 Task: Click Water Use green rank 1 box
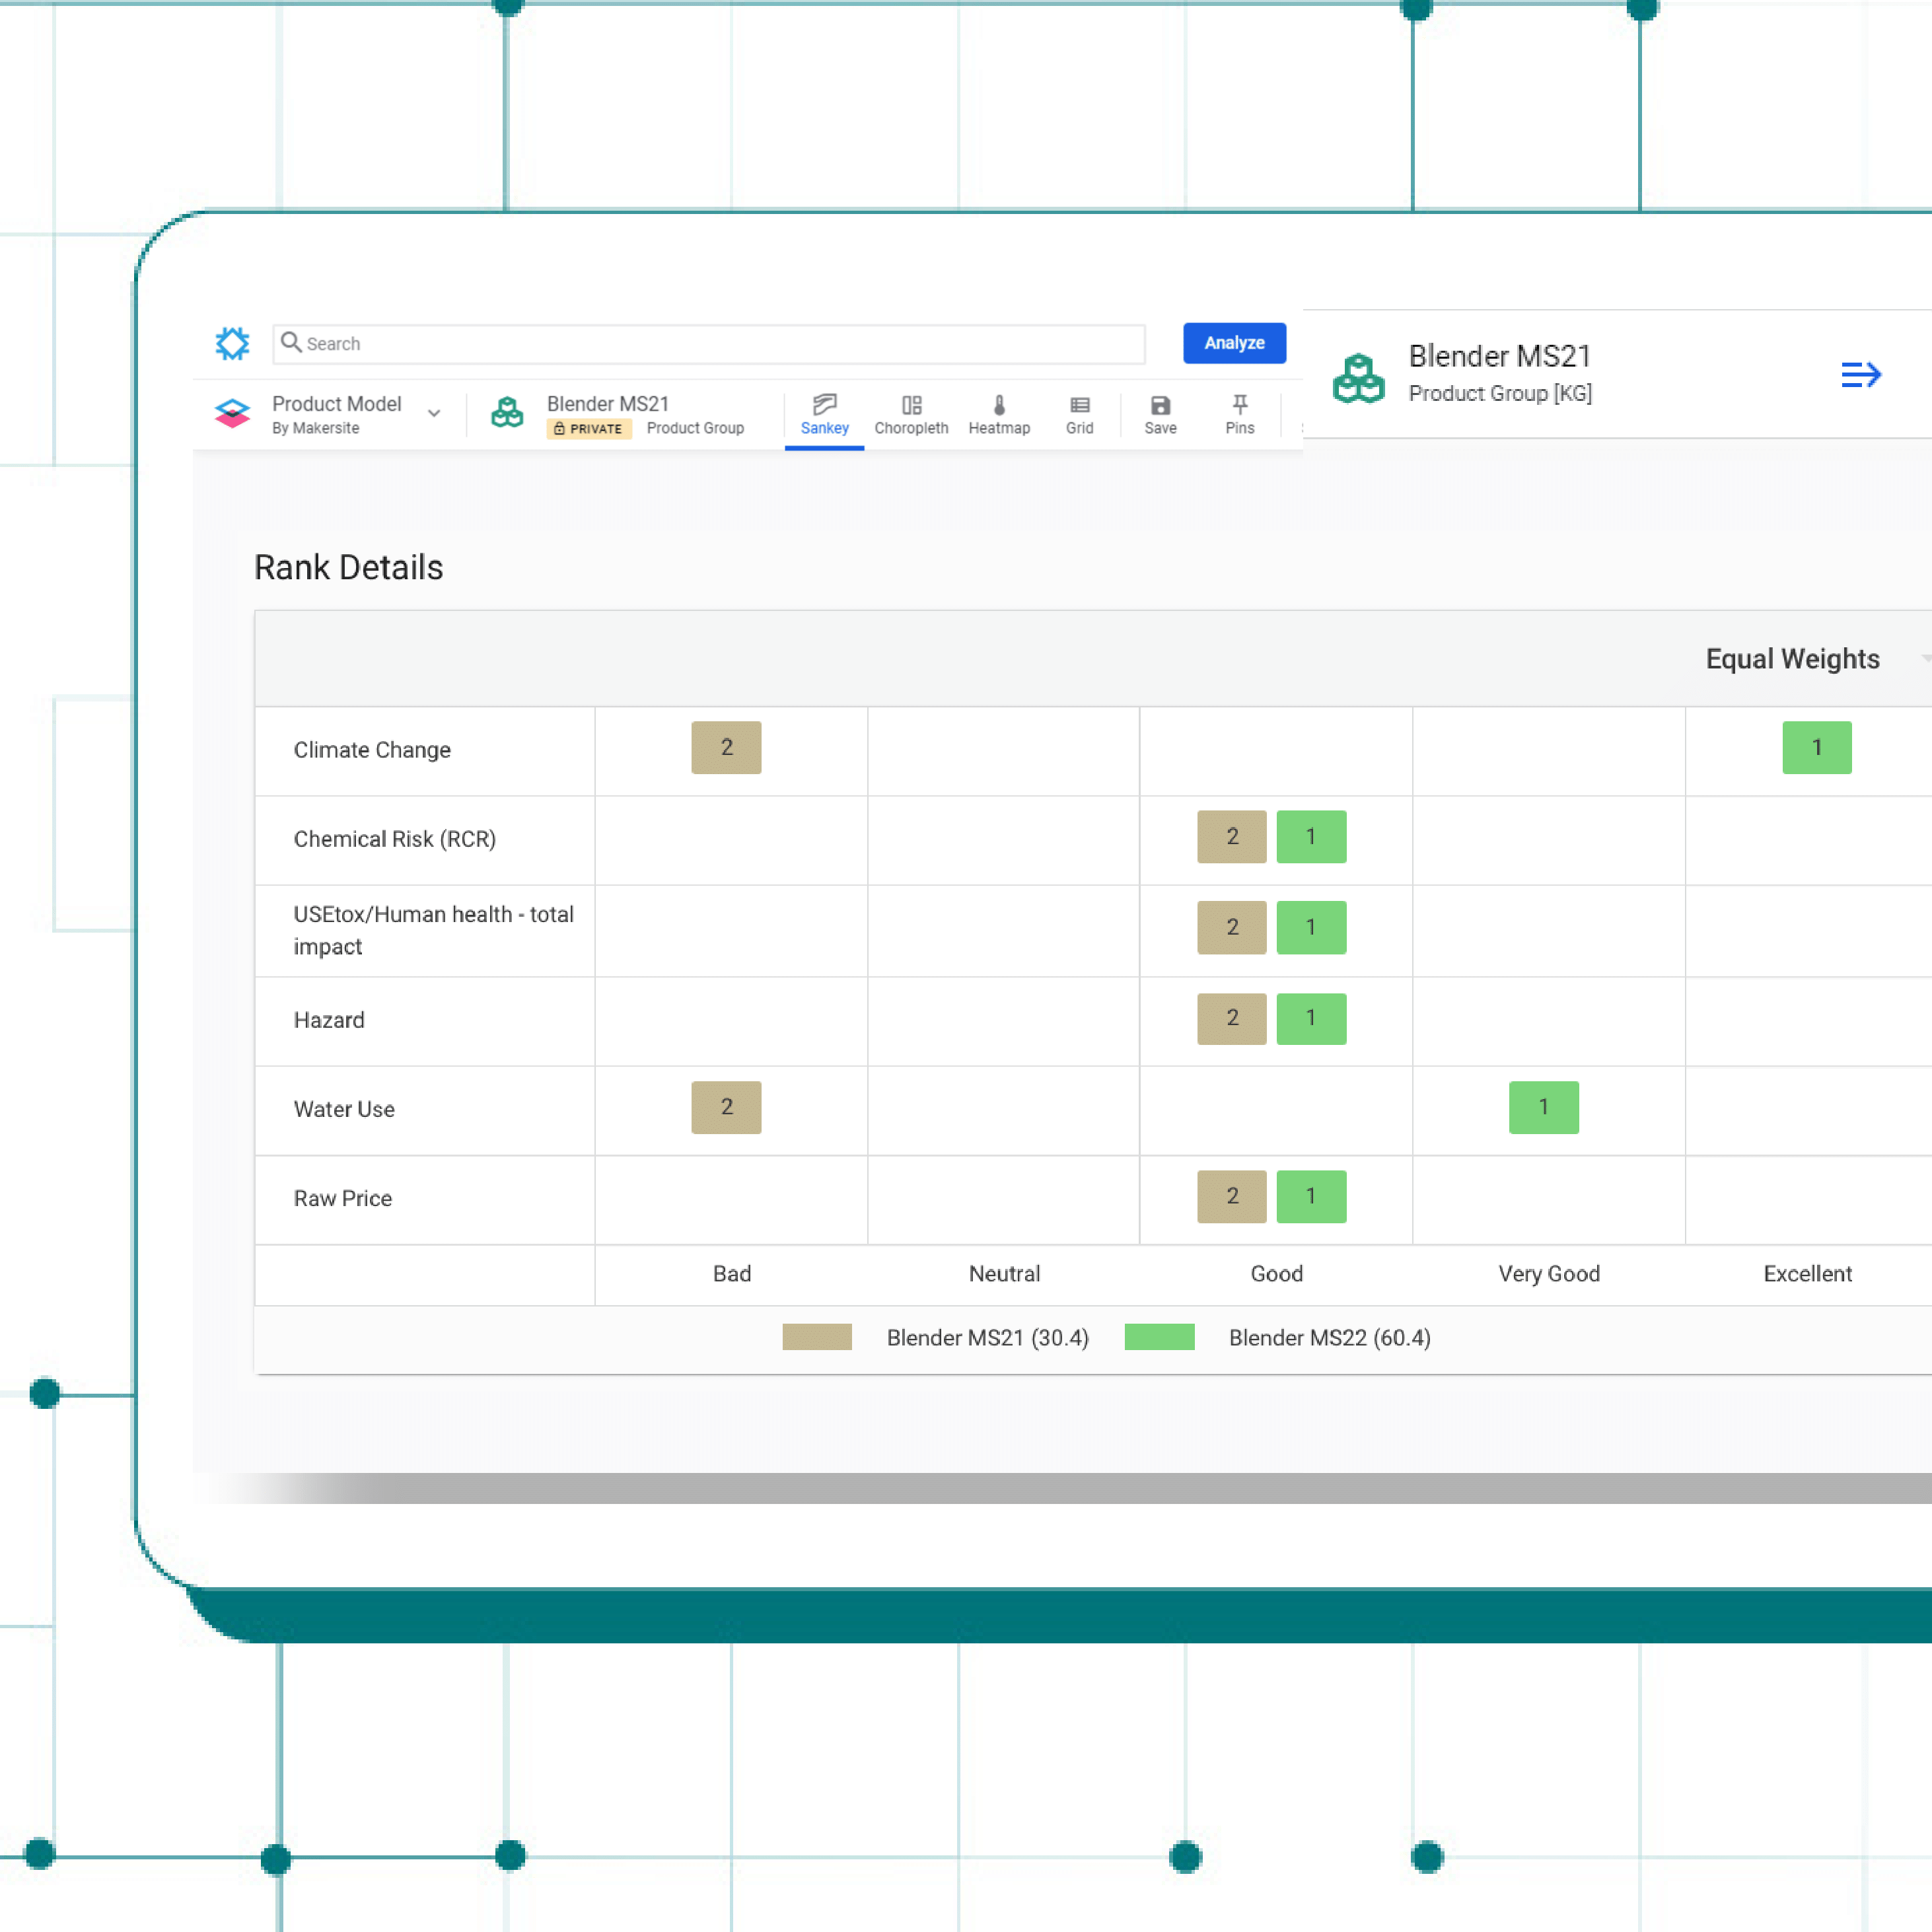(1544, 1107)
